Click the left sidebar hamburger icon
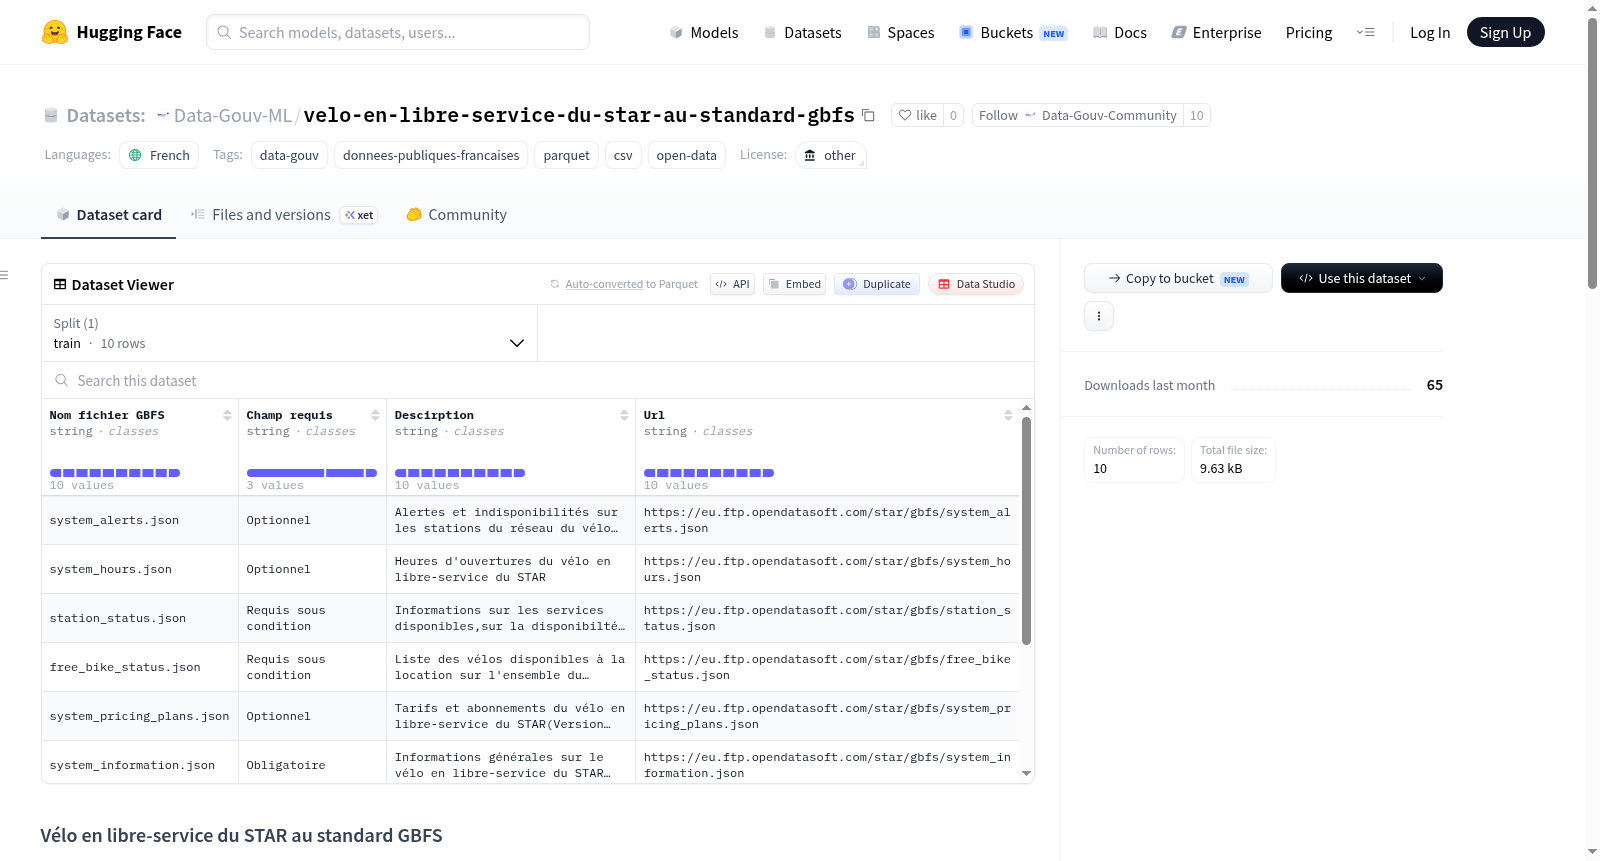The image size is (1600, 861). click(x=4, y=275)
